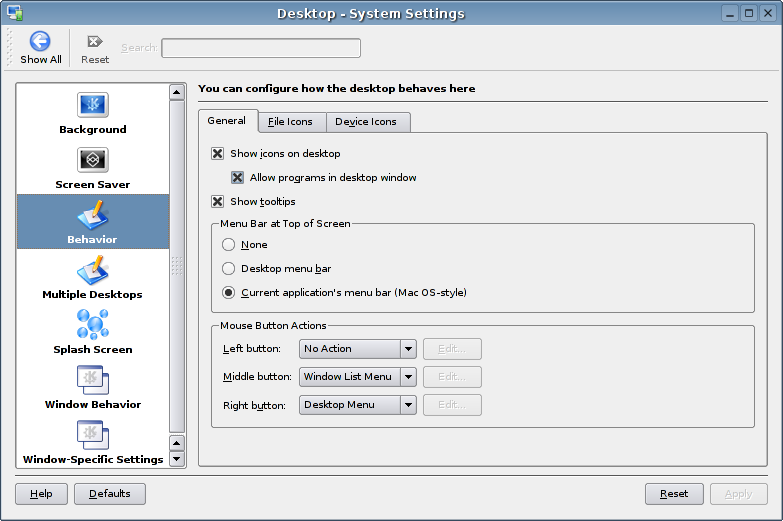Select Desktop menu bar radio option
The image size is (783, 521).
(x=228, y=268)
